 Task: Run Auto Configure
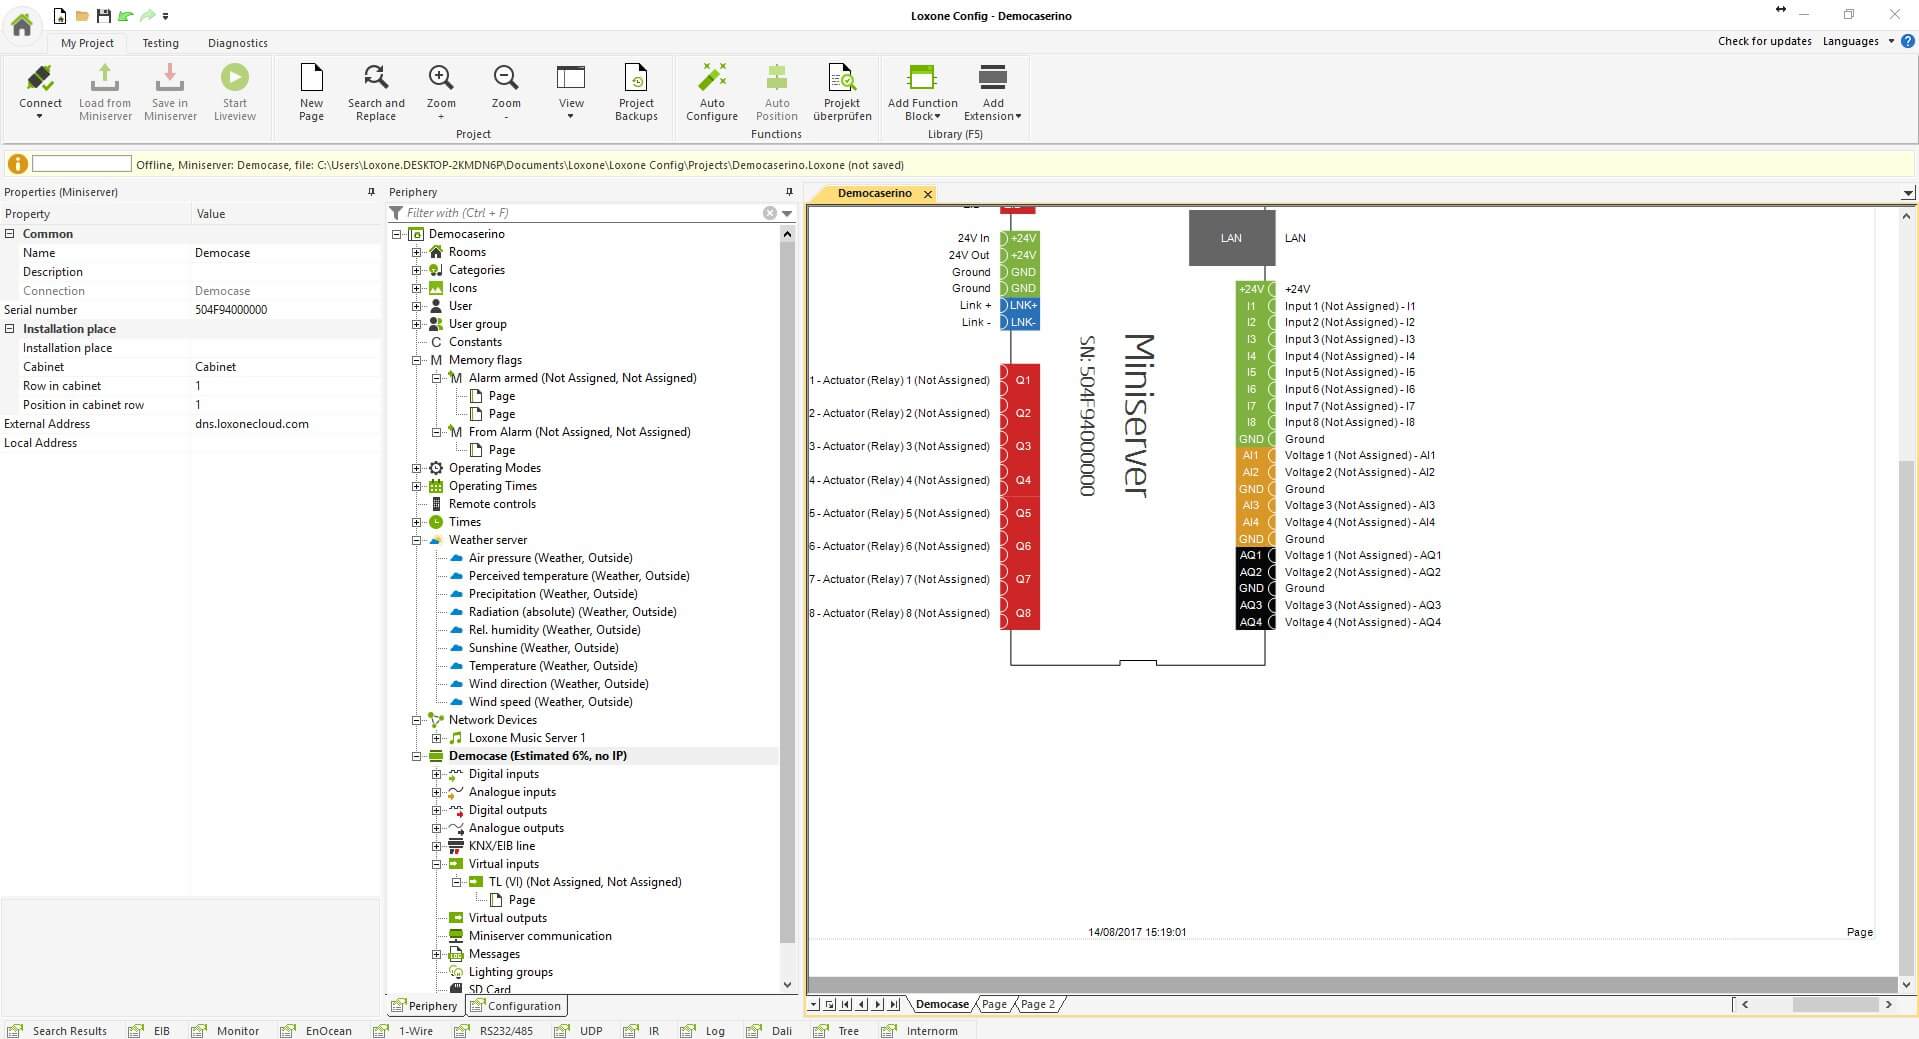coord(711,90)
